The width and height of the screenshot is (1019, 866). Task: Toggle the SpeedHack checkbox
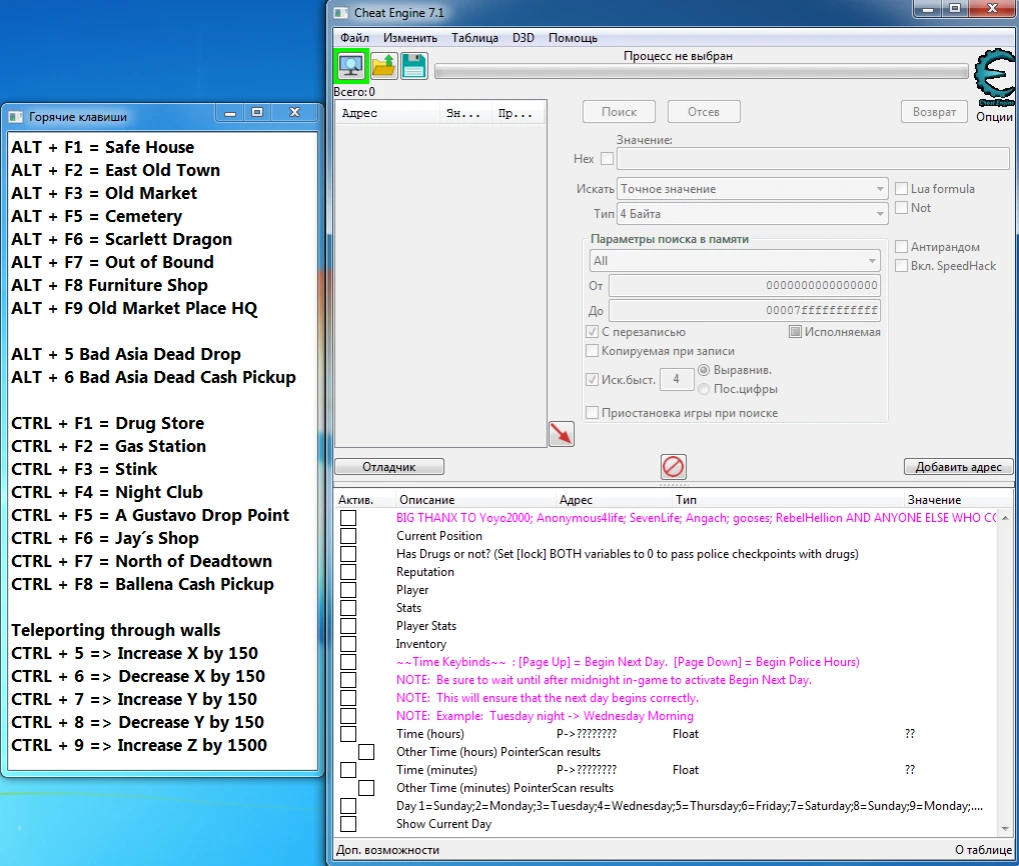[x=901, y=266]
